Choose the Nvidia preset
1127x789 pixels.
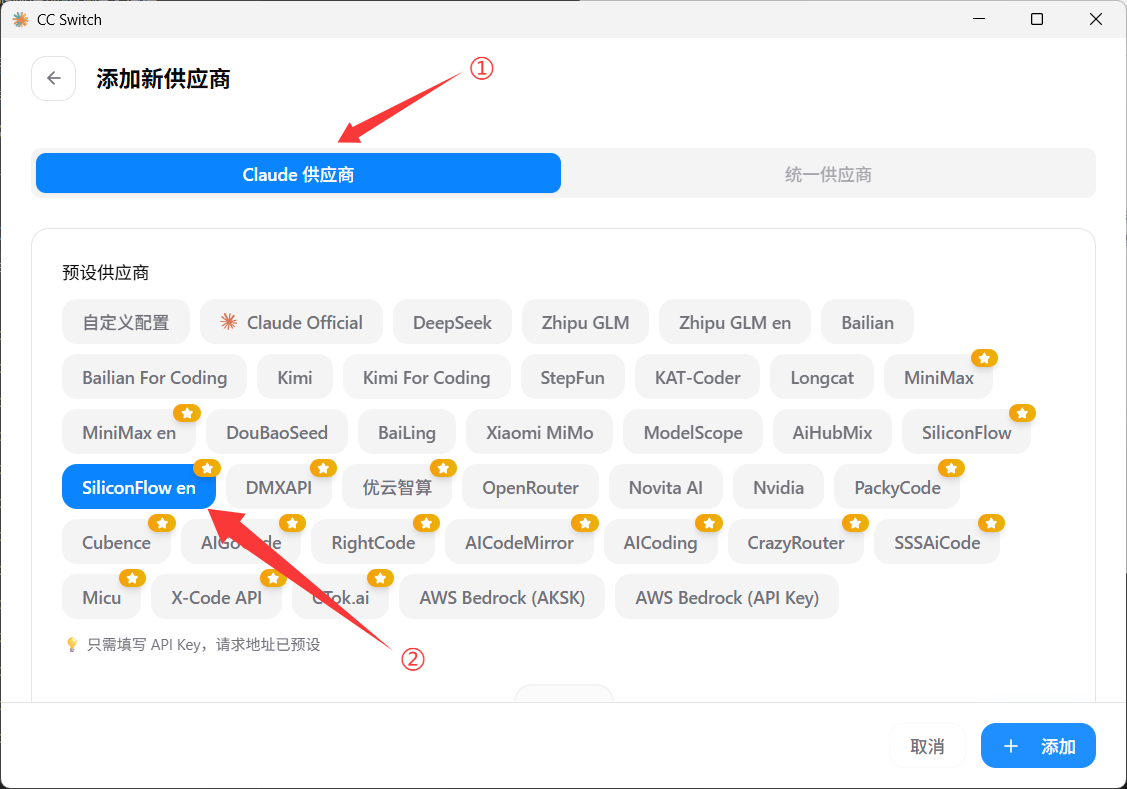pyautogui.click(x=778, y=487)
